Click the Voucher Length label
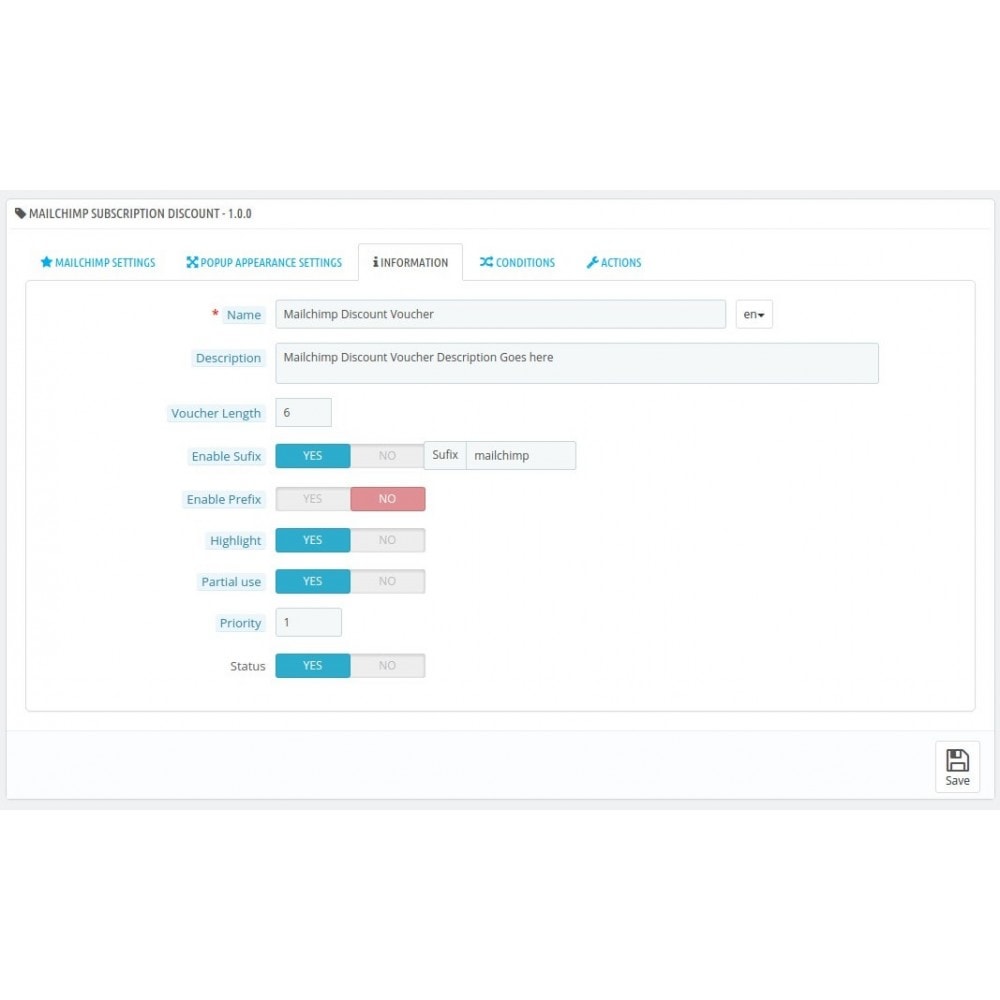1000x1000 pixels. click(216, 413)
